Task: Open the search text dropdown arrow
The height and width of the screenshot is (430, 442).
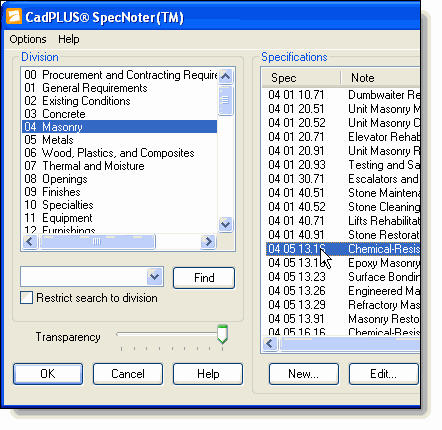Action: point(154,277)
